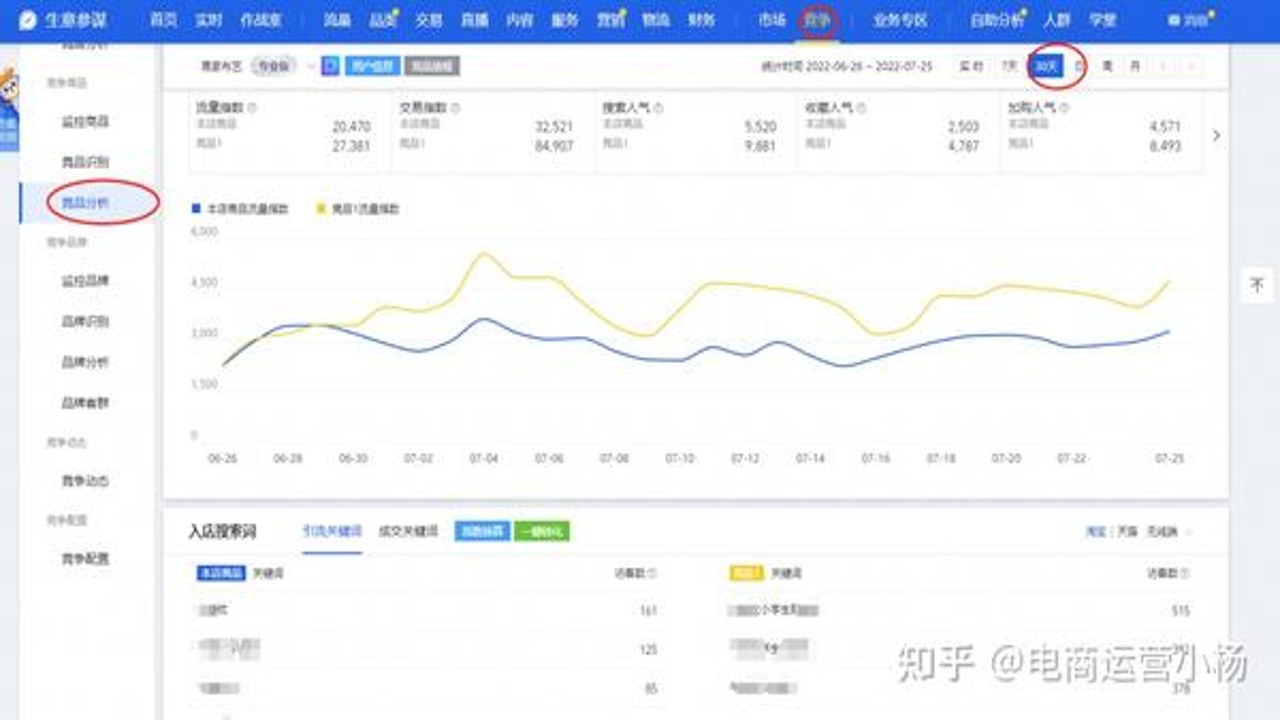1280x720 pixels.
Task: Select the 周 date range button
Action: (x=1107, y=66)
